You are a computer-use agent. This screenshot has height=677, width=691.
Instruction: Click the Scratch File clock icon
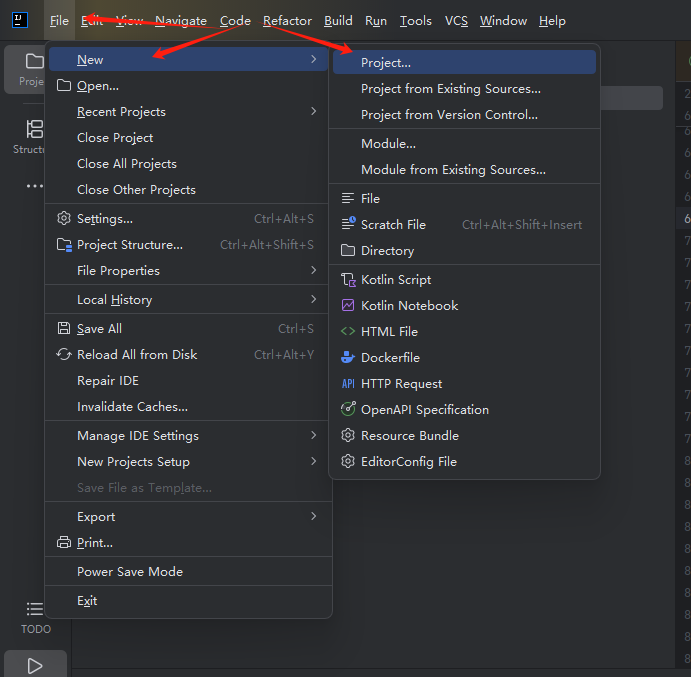348,223
